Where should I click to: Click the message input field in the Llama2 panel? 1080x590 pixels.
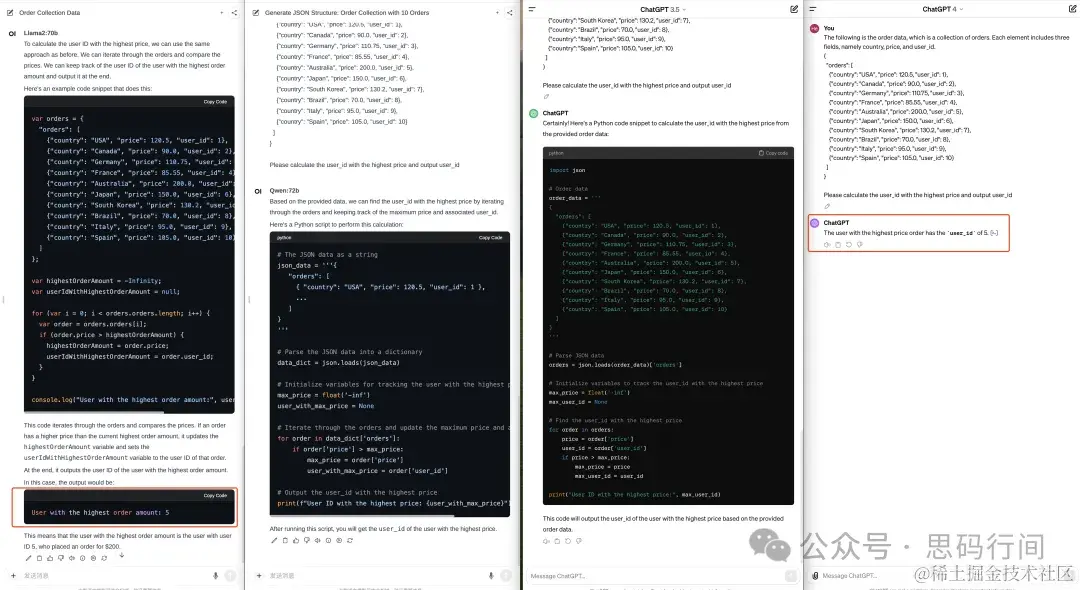pos(114,576)
